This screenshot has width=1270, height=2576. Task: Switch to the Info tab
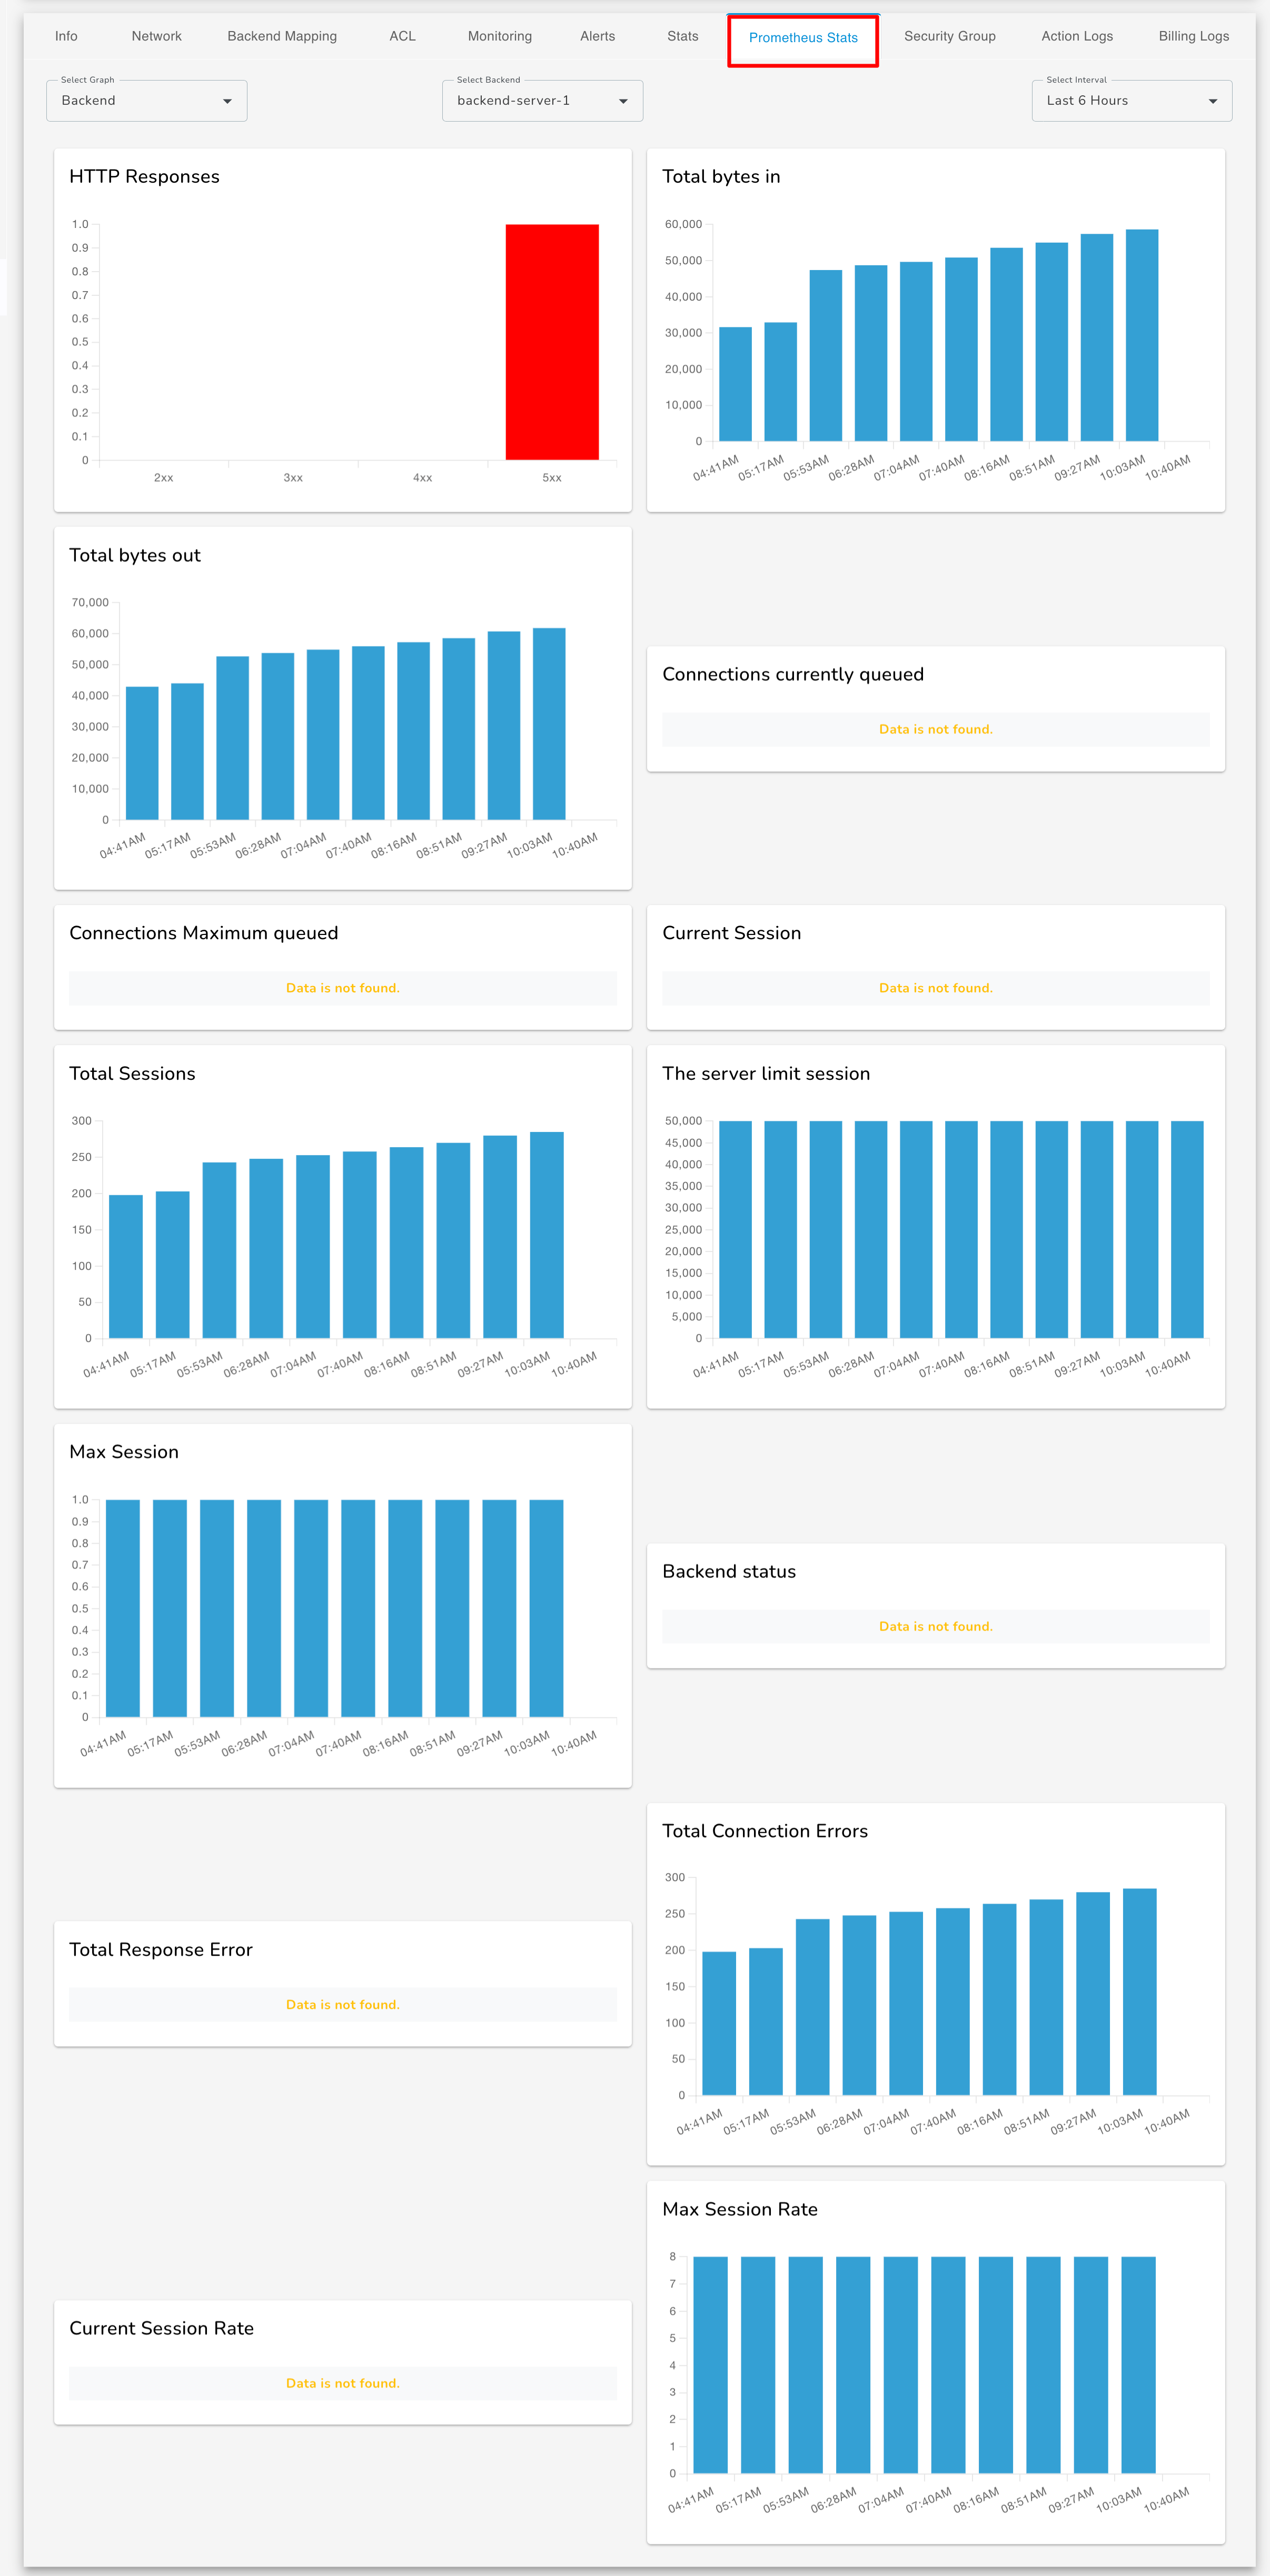pyautogui.click(x=66, y=36)
